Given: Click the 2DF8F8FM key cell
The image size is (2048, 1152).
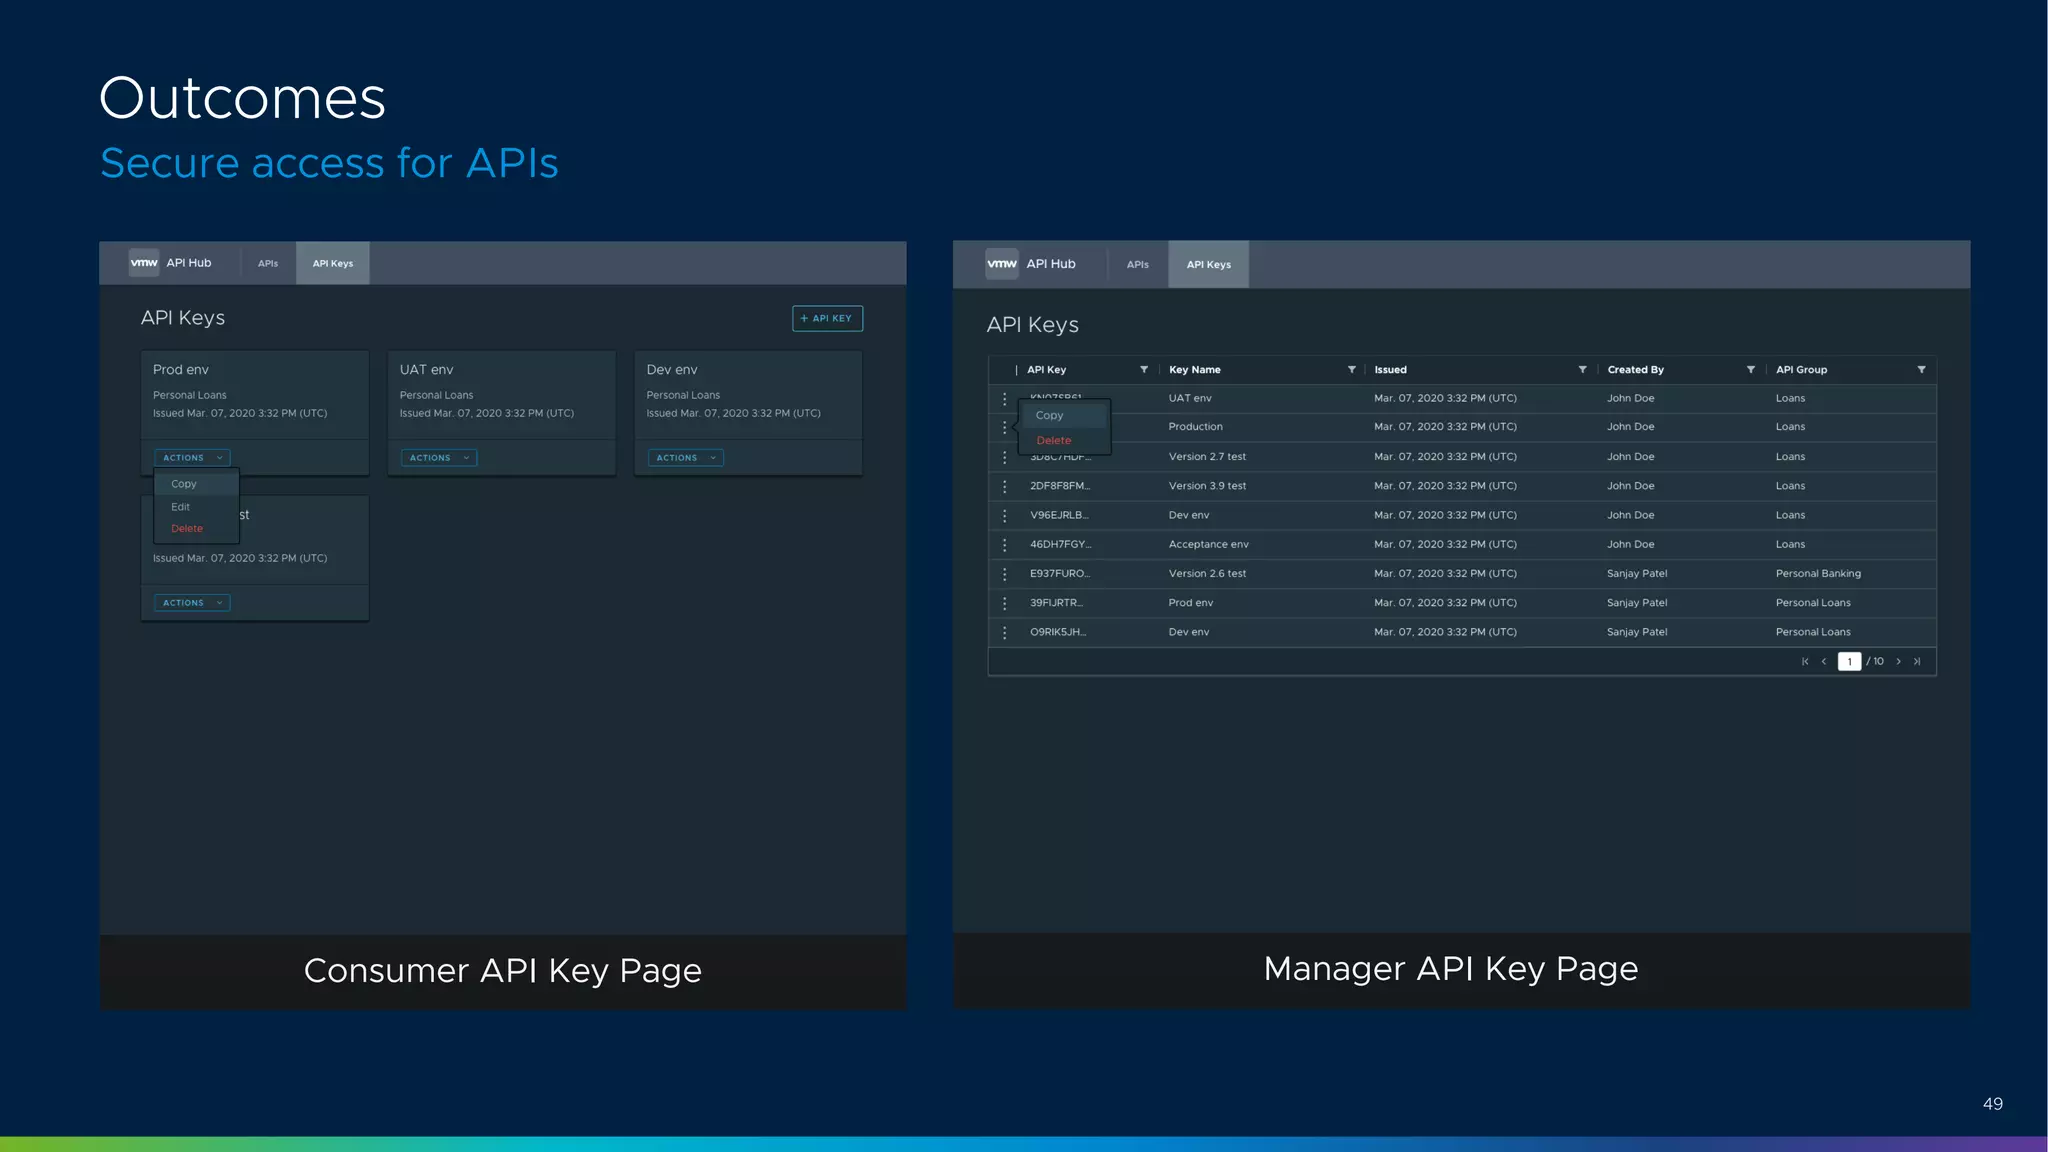Looking at the screenshot, I should pos(1060,486).
